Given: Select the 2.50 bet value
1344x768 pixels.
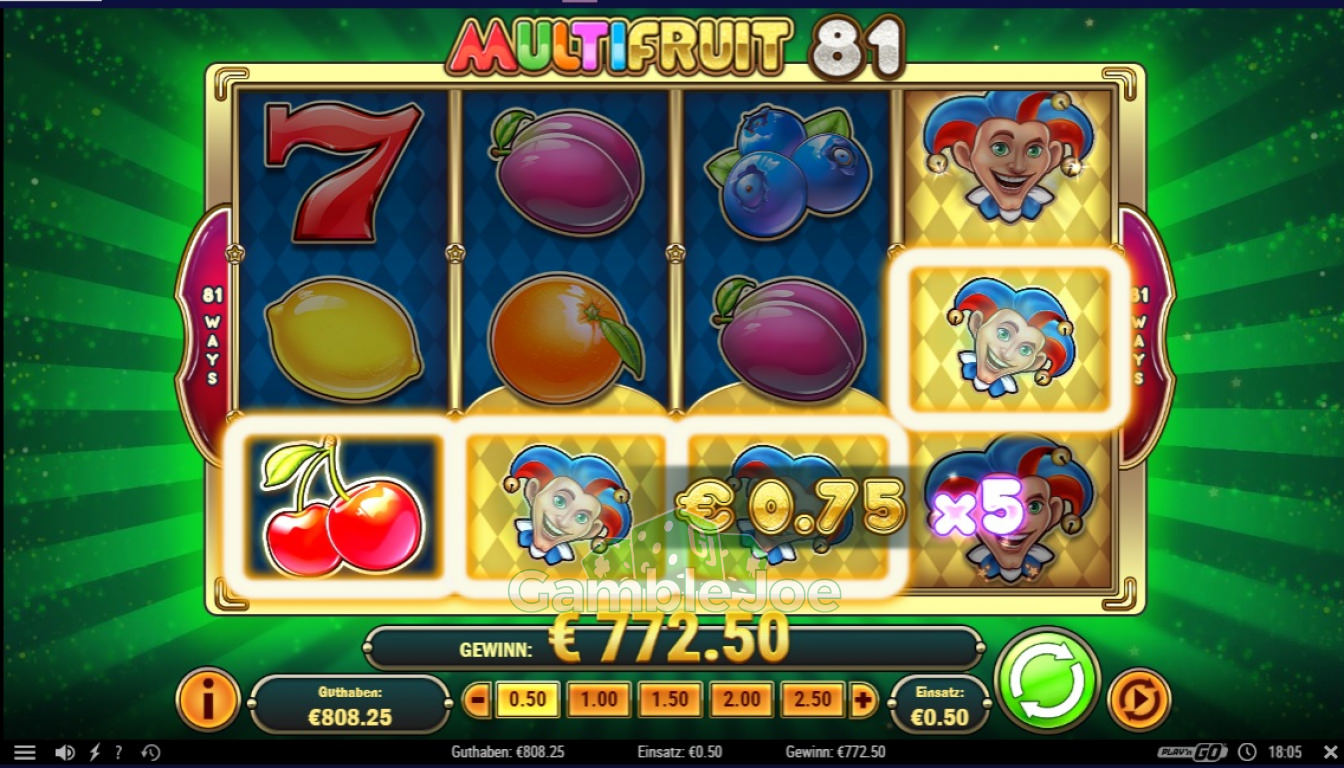Looking at the screenshot, I should [x=813, y=700].
